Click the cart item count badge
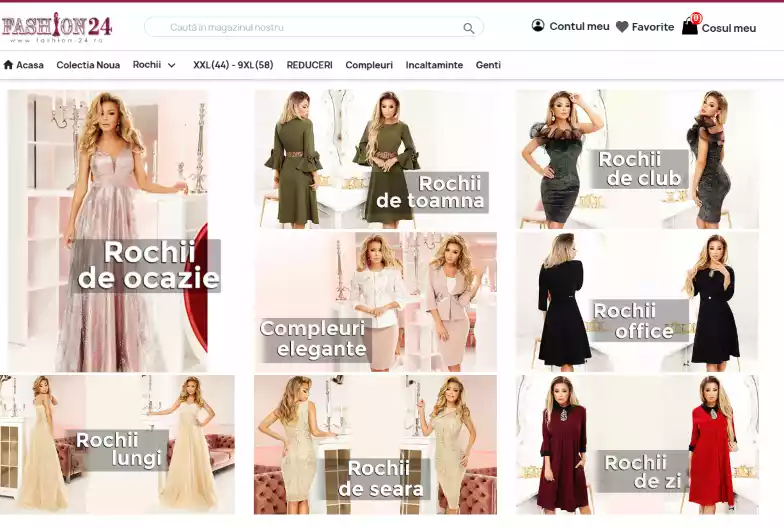 point(696,18)
